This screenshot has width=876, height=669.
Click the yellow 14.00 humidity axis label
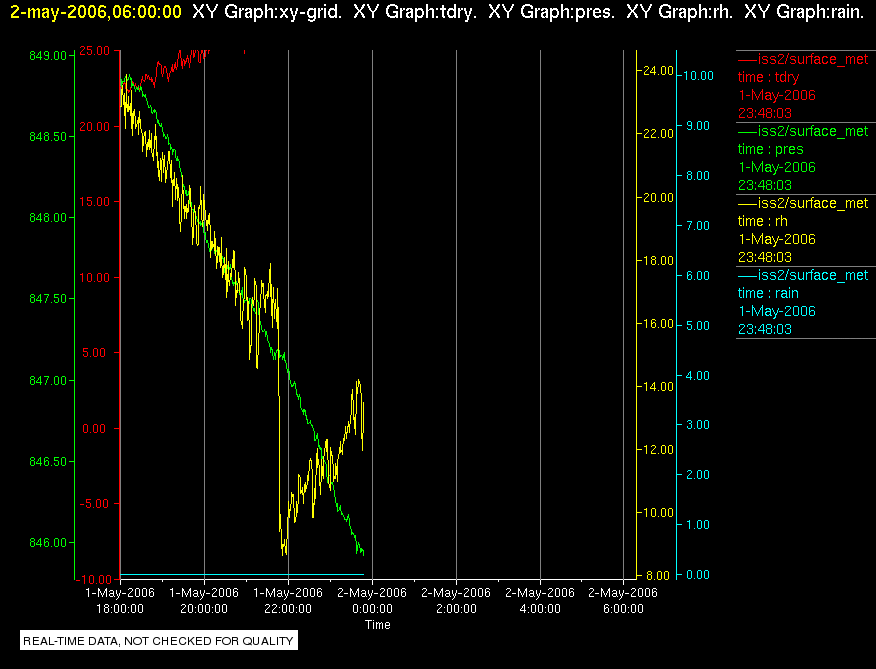(658, 387)
